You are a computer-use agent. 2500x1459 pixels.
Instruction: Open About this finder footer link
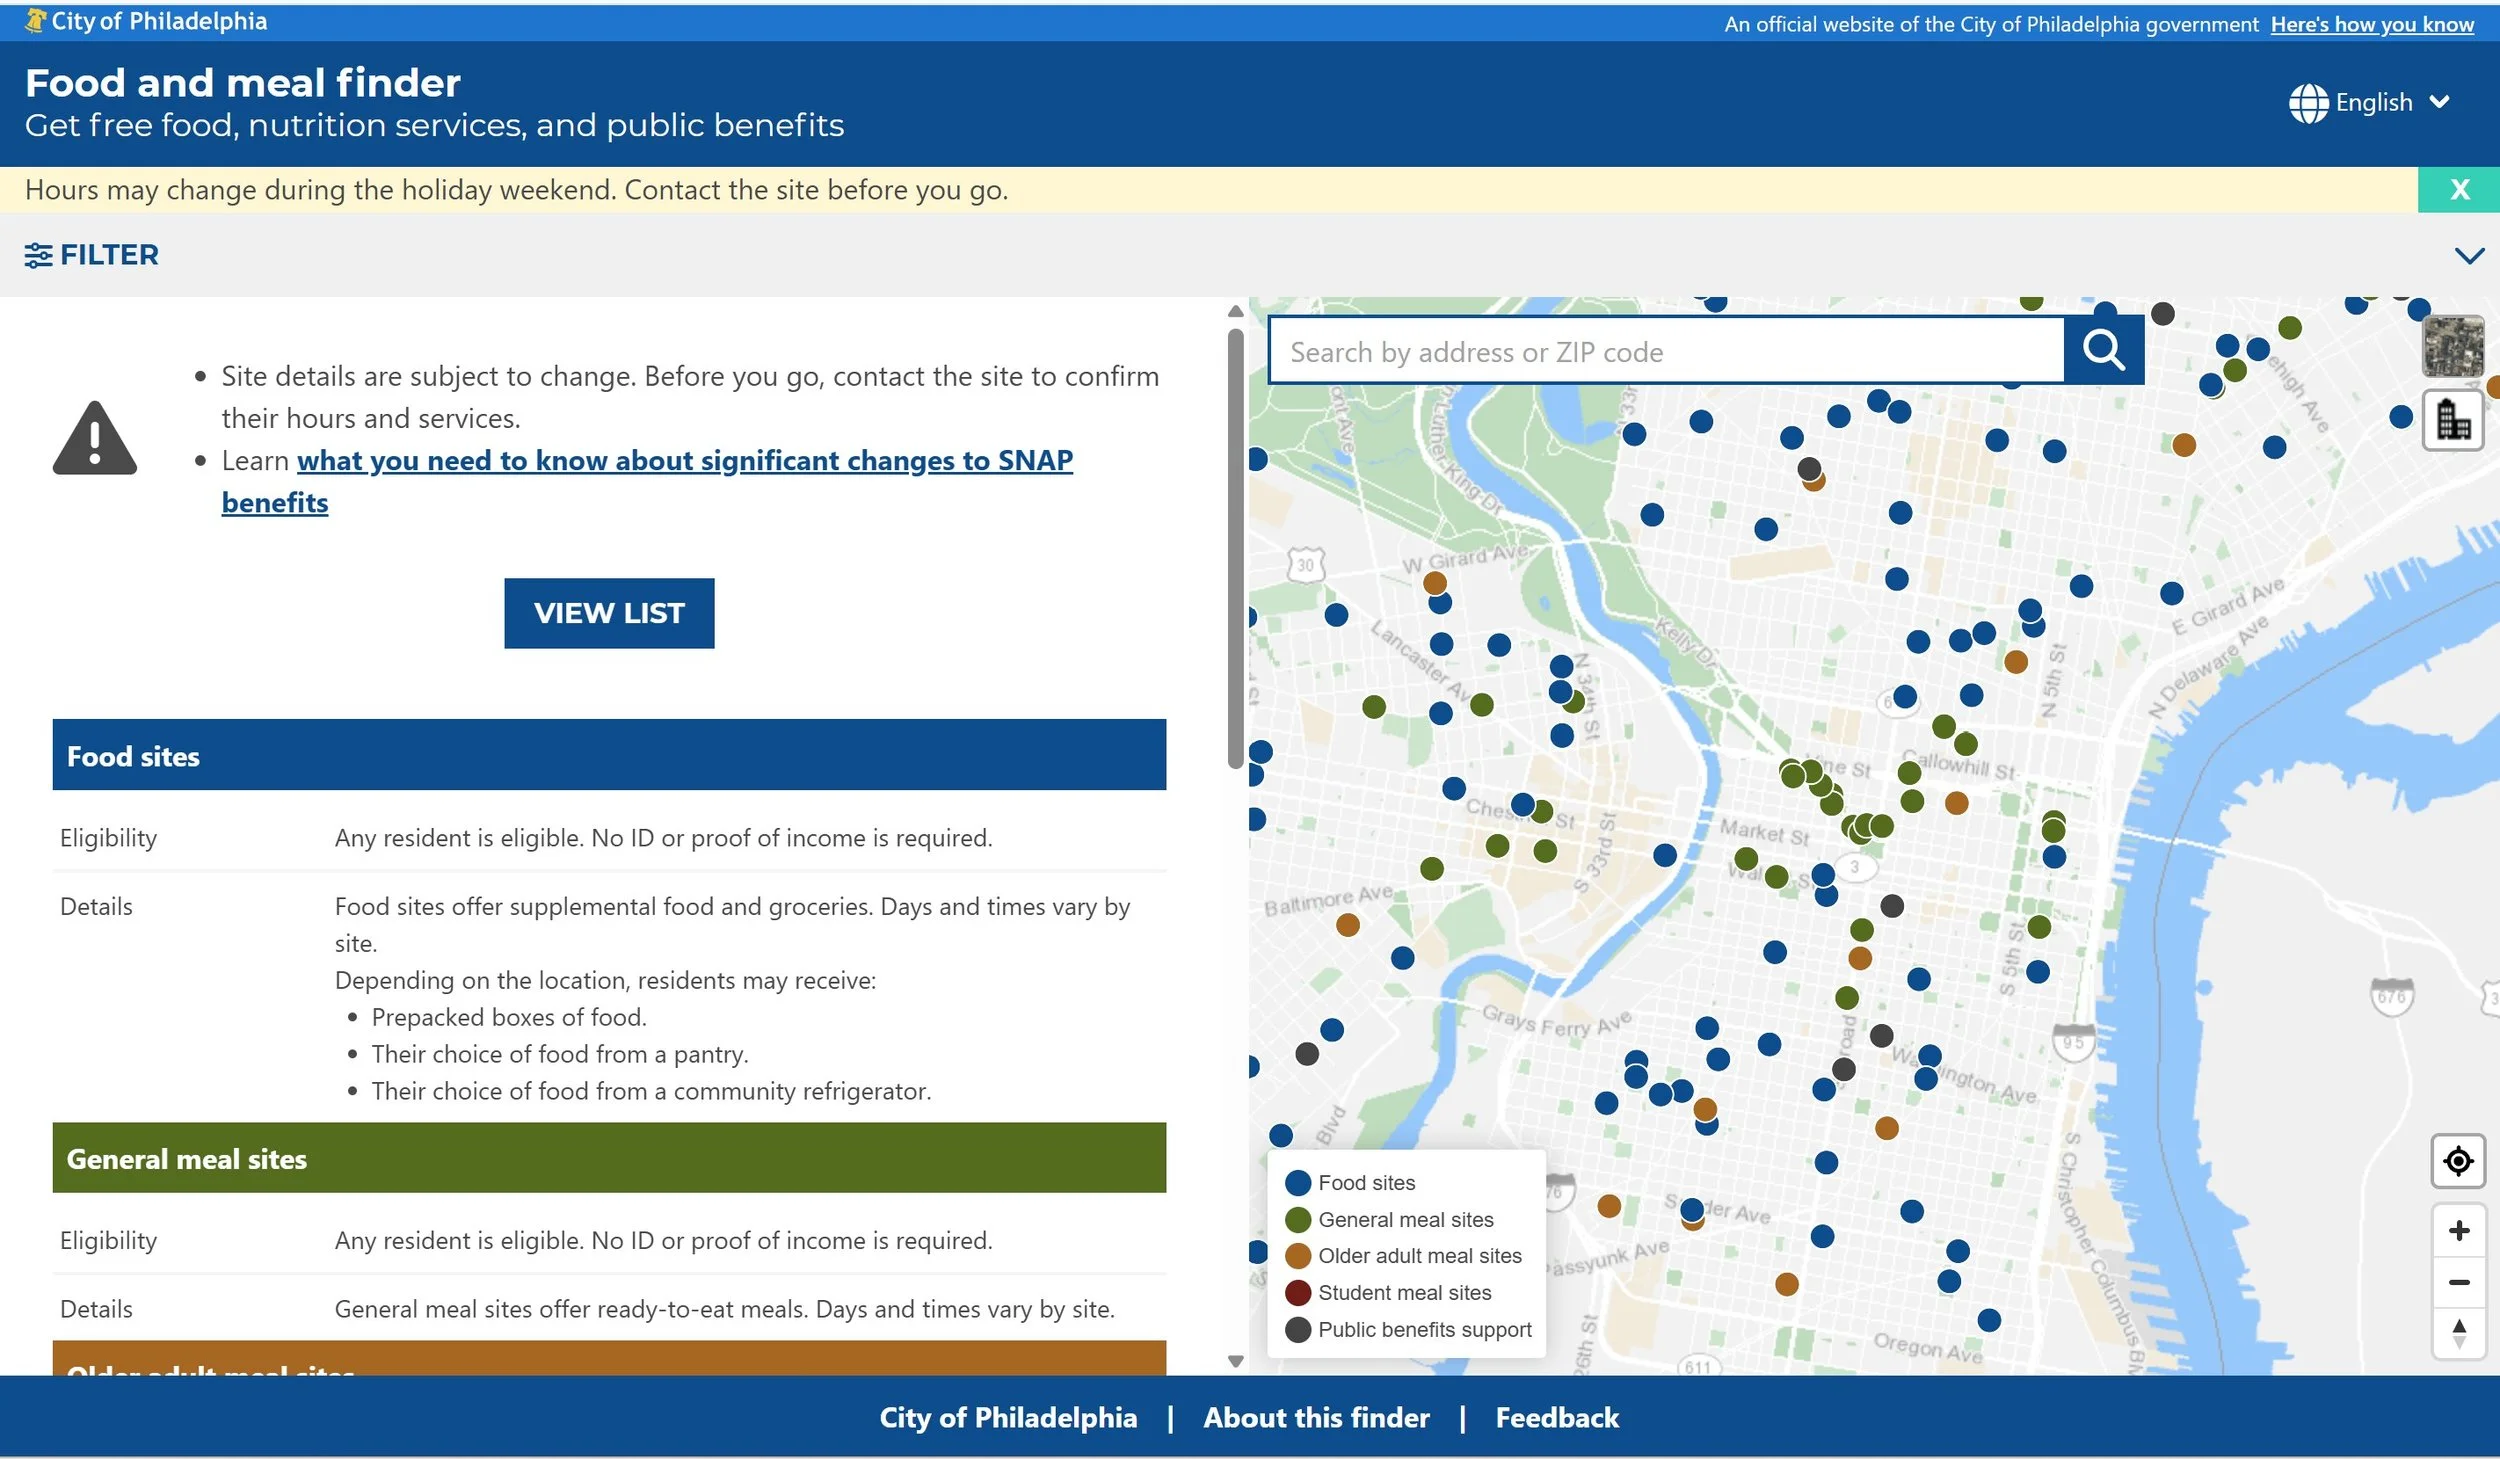click(x=1316, y=1417)
